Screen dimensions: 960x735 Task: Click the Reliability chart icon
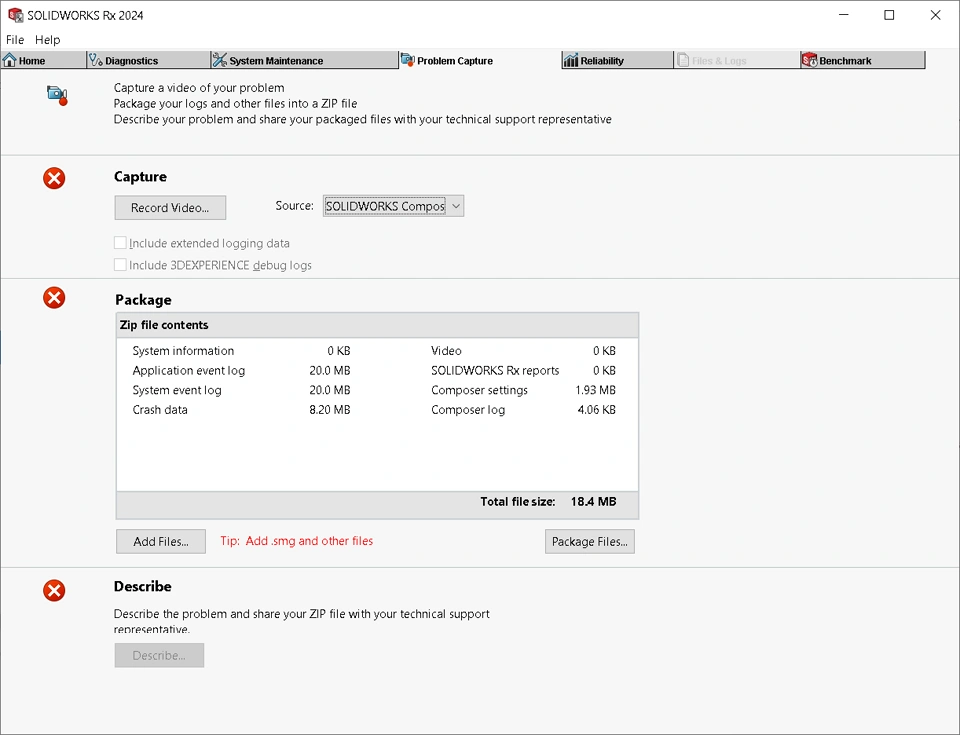pos(571,60)
